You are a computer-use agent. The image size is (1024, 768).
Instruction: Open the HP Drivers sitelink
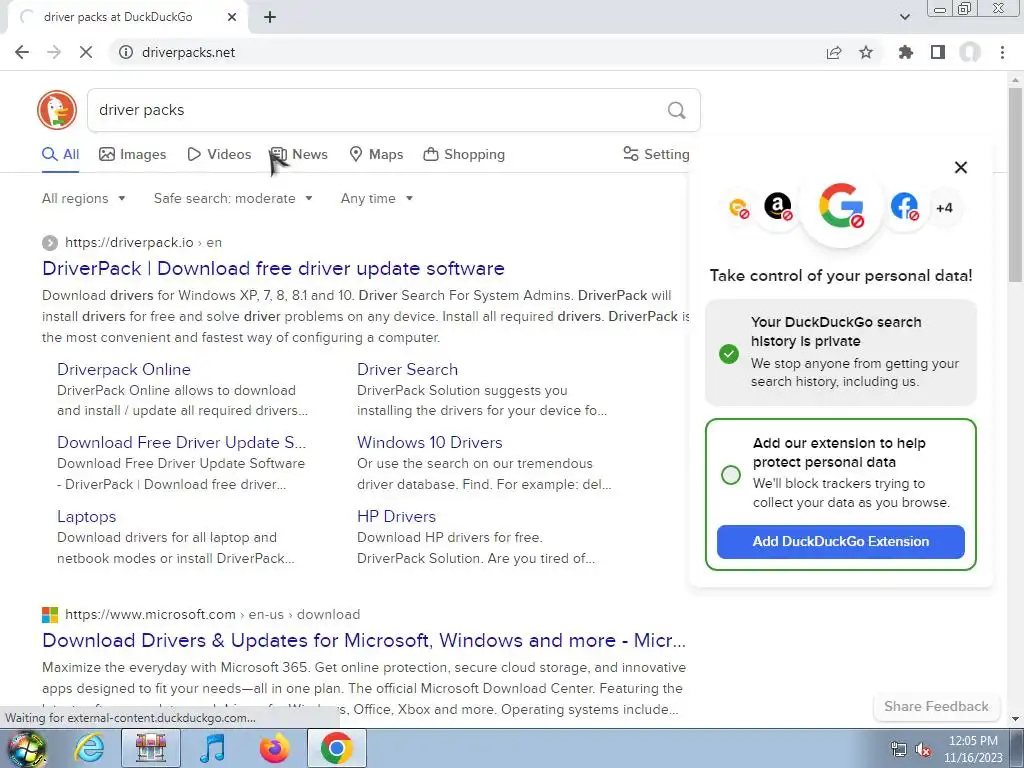tap(396, 516)
